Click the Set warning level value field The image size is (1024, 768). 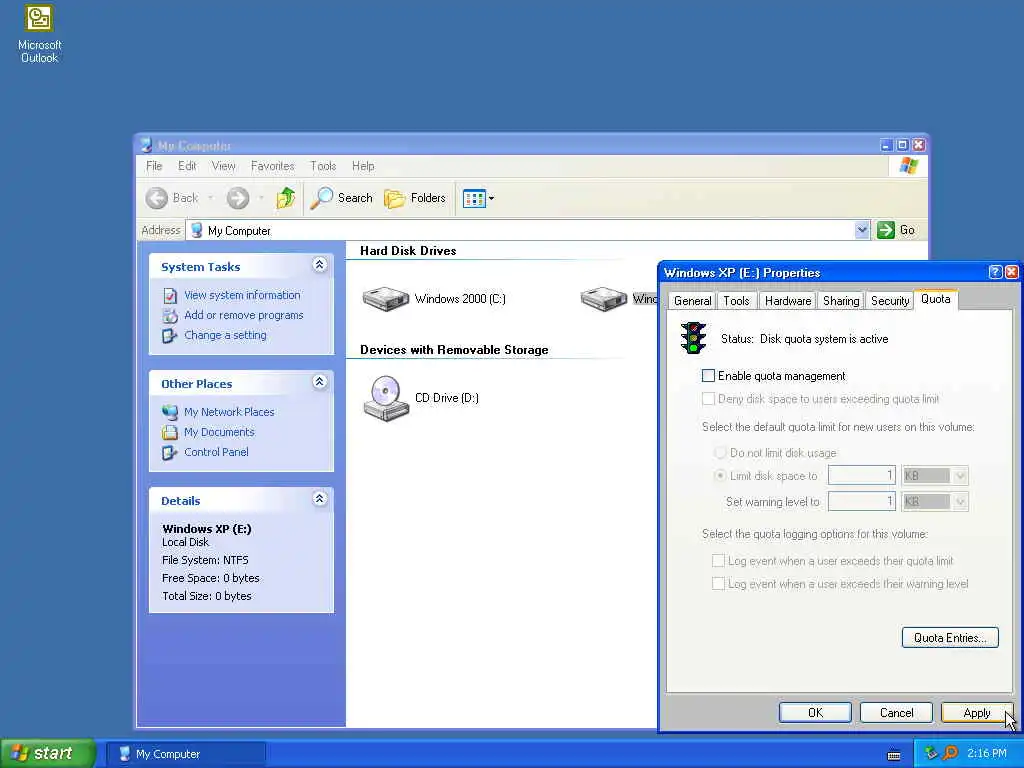click(x=862, y=502)
